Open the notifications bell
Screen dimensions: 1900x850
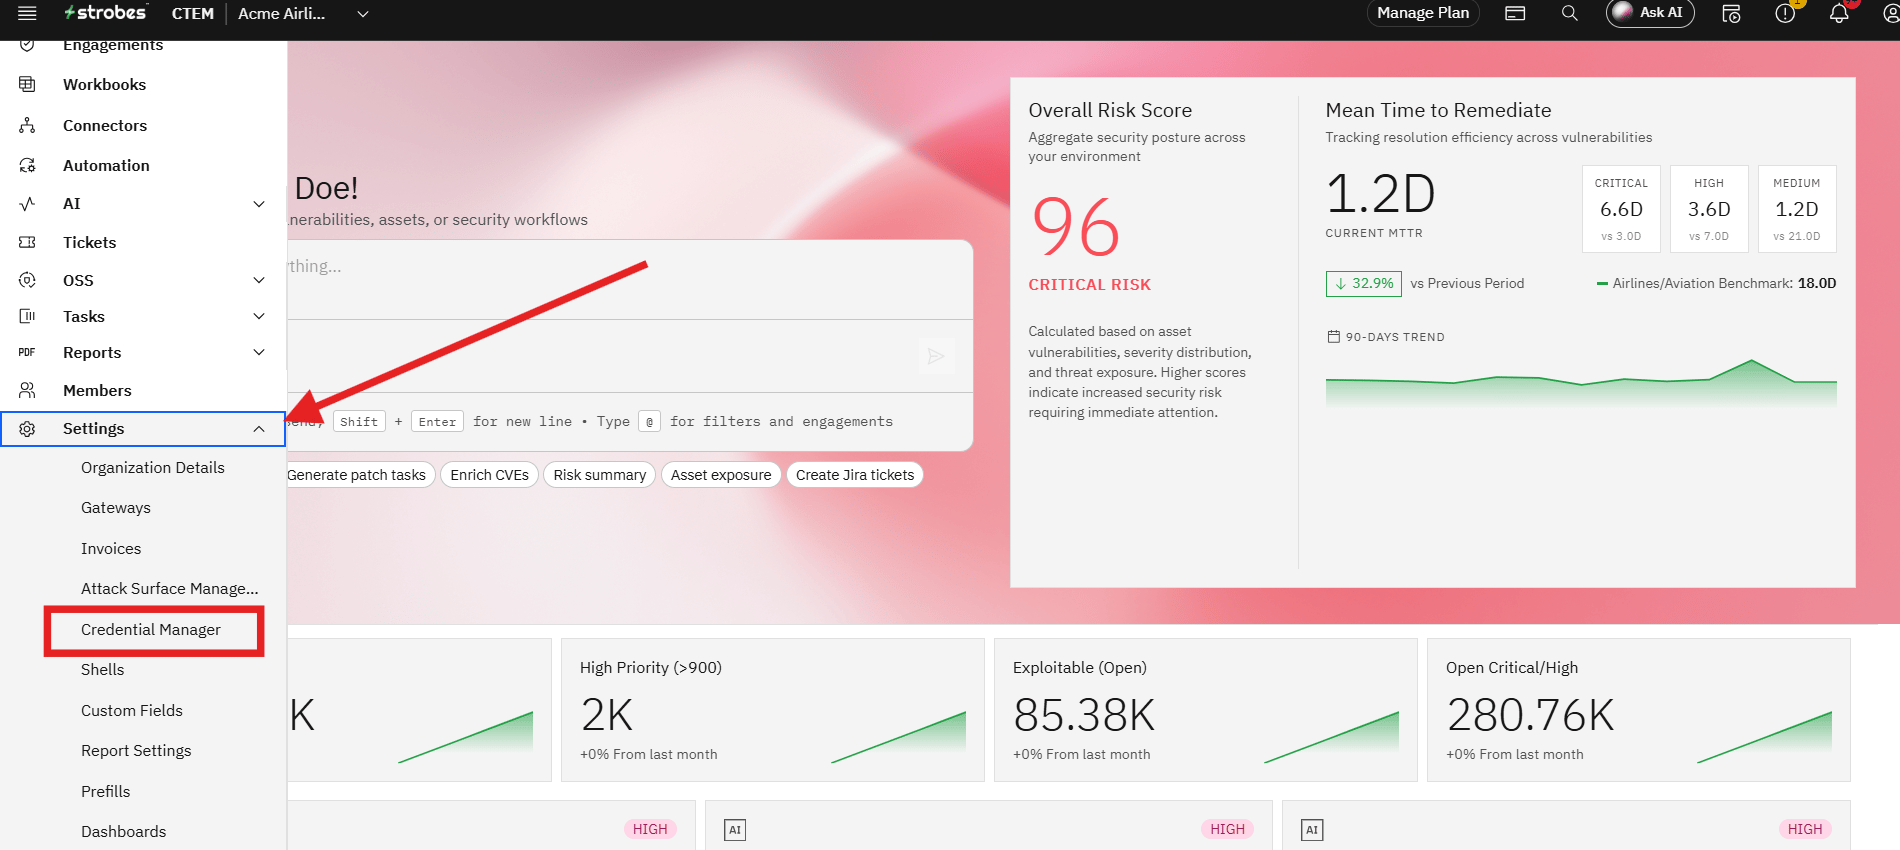tap(1839, 13)
